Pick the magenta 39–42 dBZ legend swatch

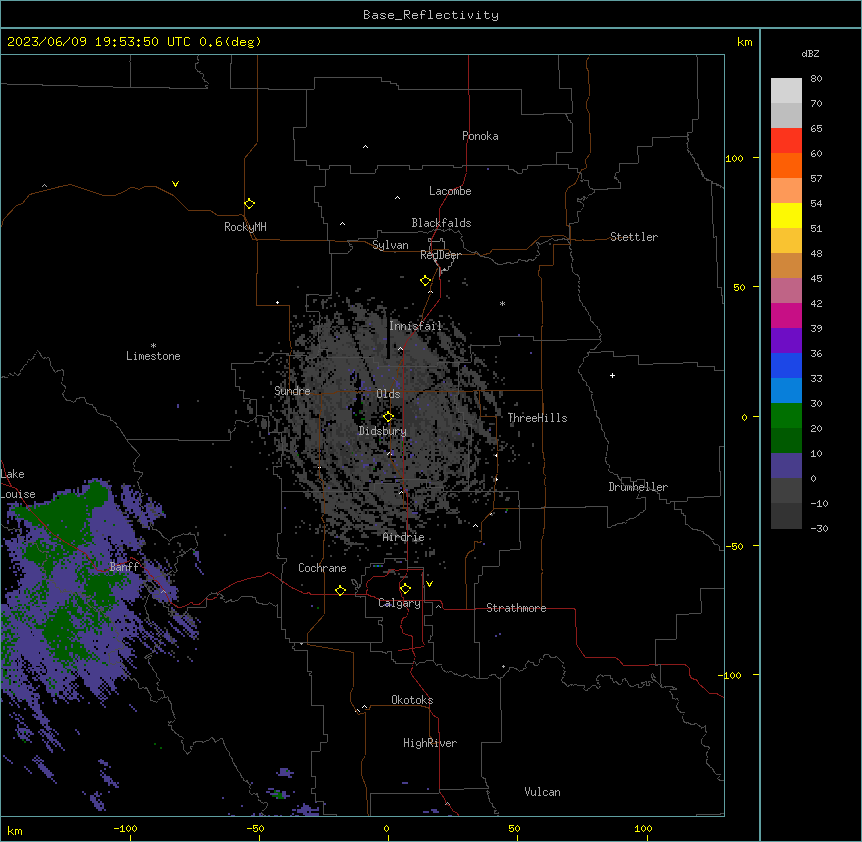[786, 315]
